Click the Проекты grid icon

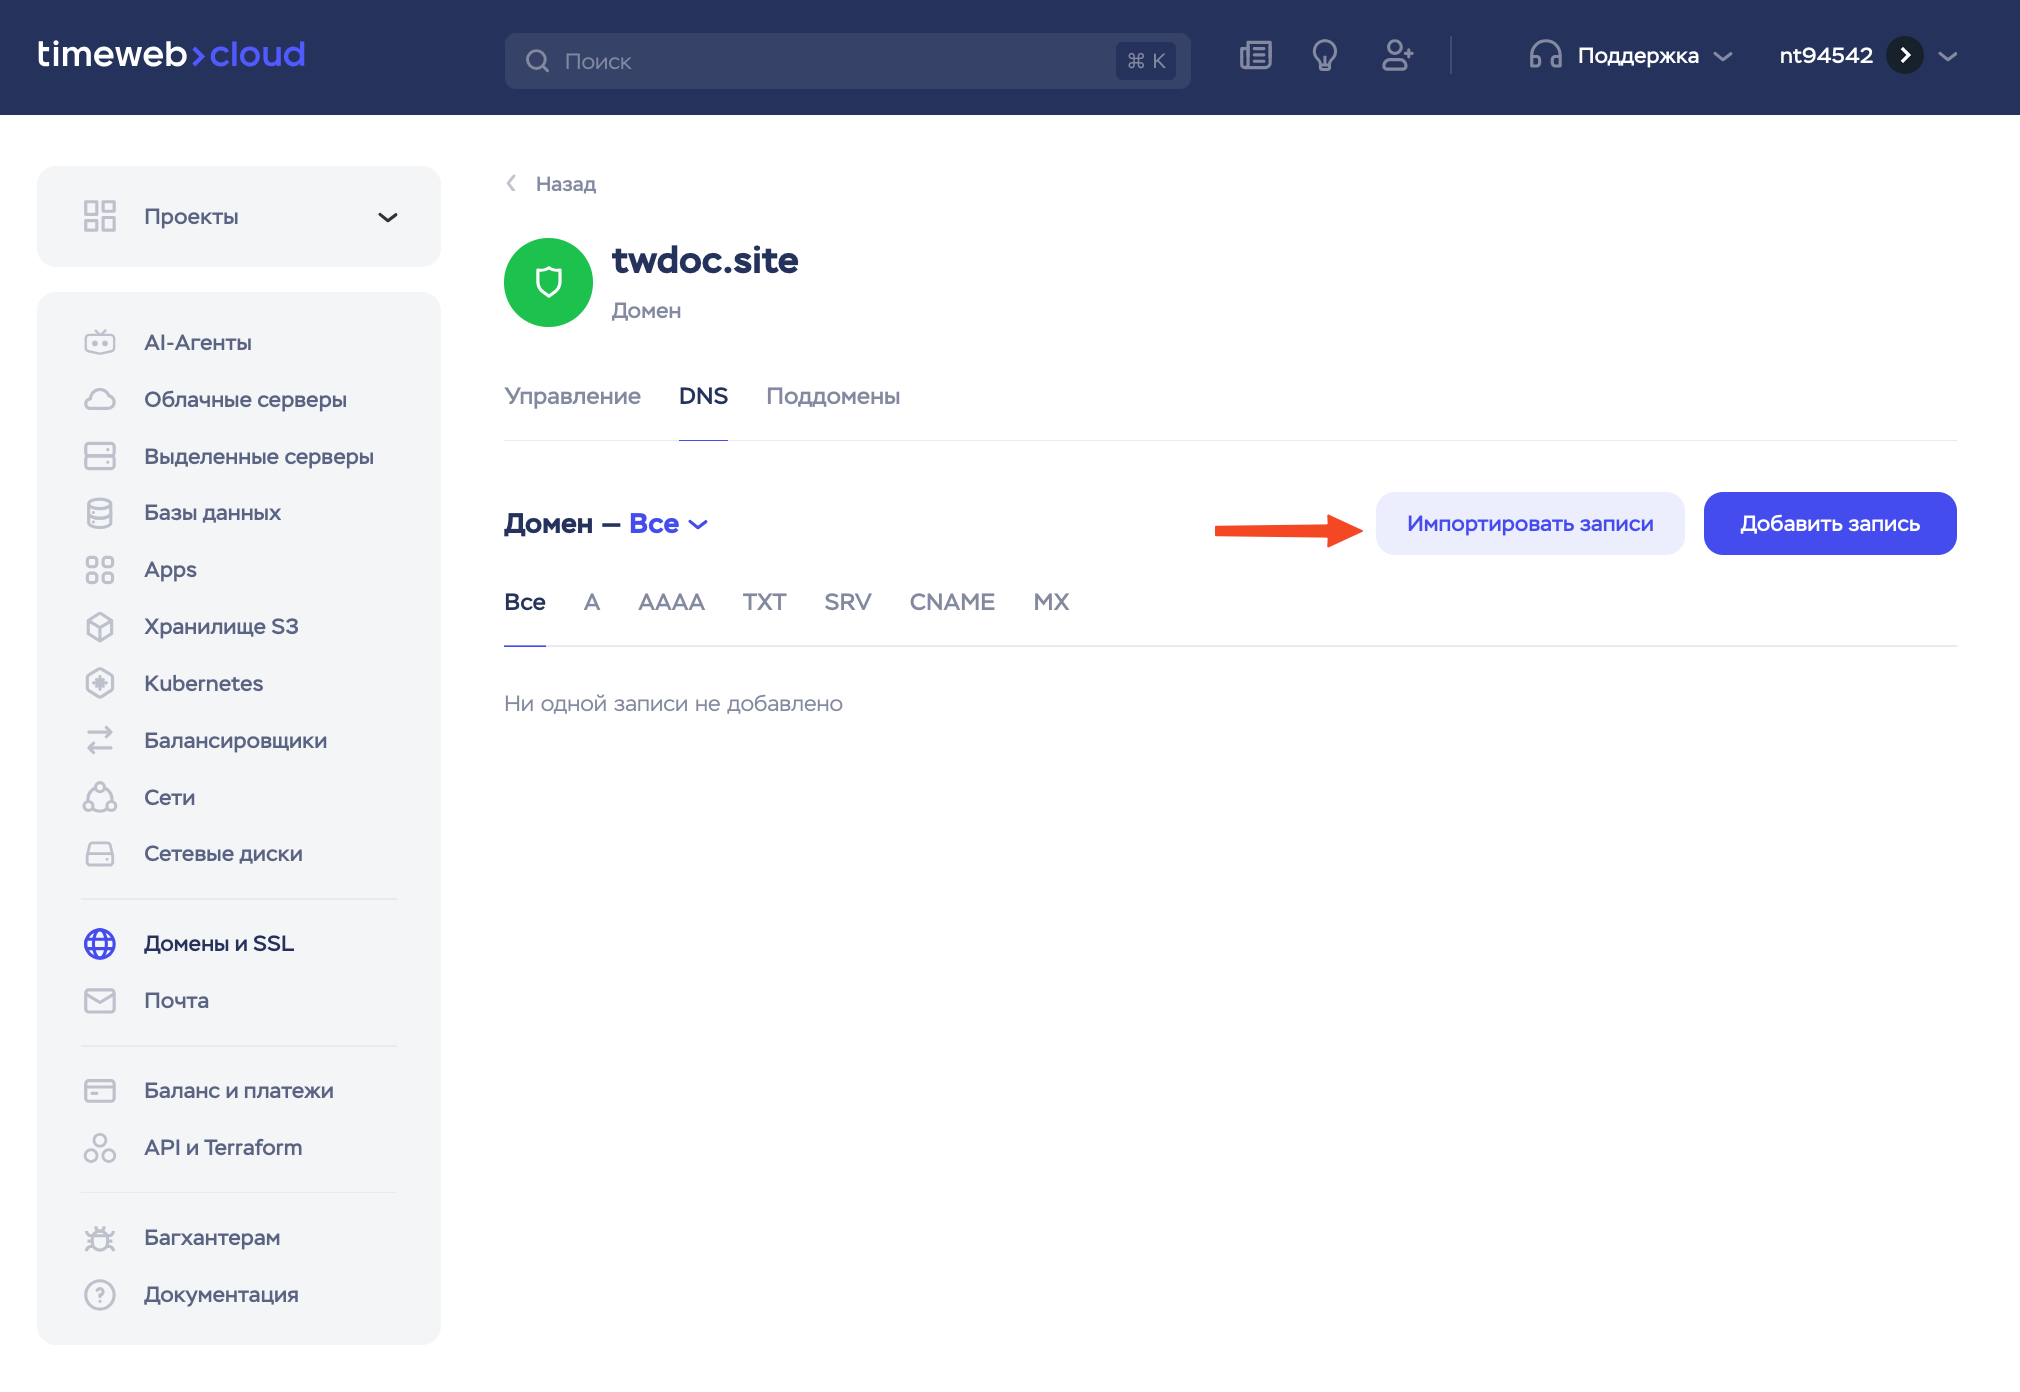pyautogui.click(x=100, y=216)
